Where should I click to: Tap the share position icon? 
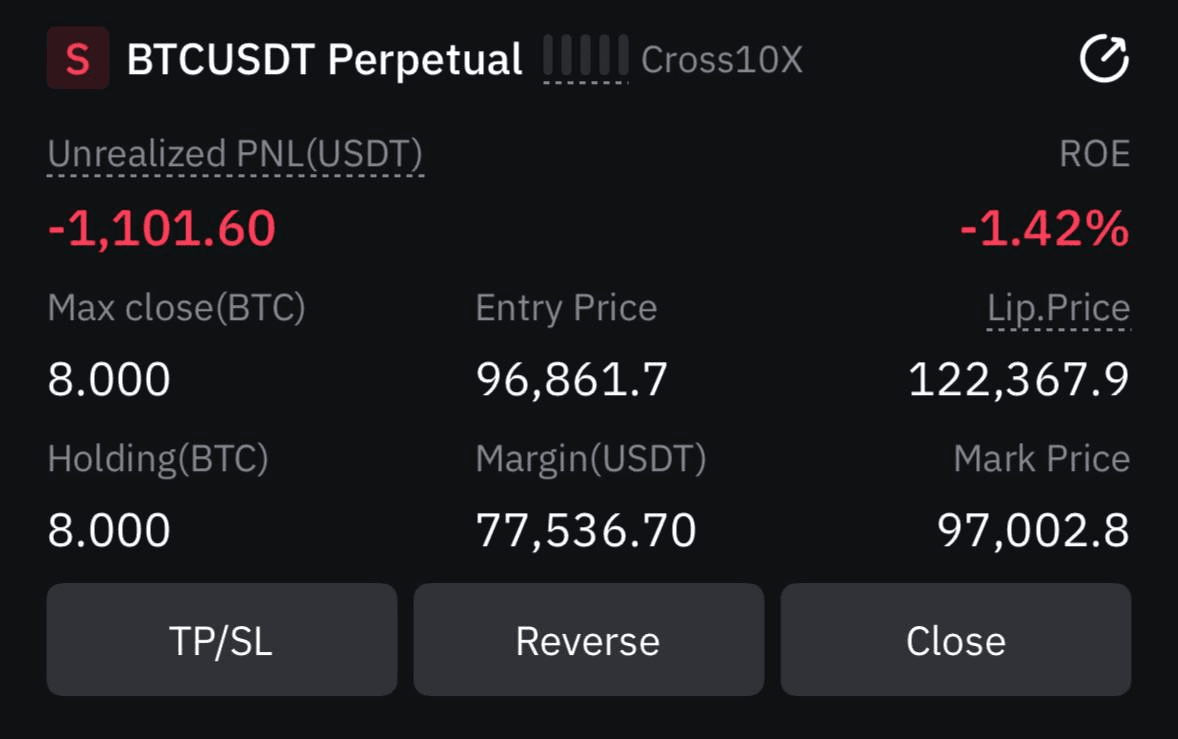pos(1104,58)
